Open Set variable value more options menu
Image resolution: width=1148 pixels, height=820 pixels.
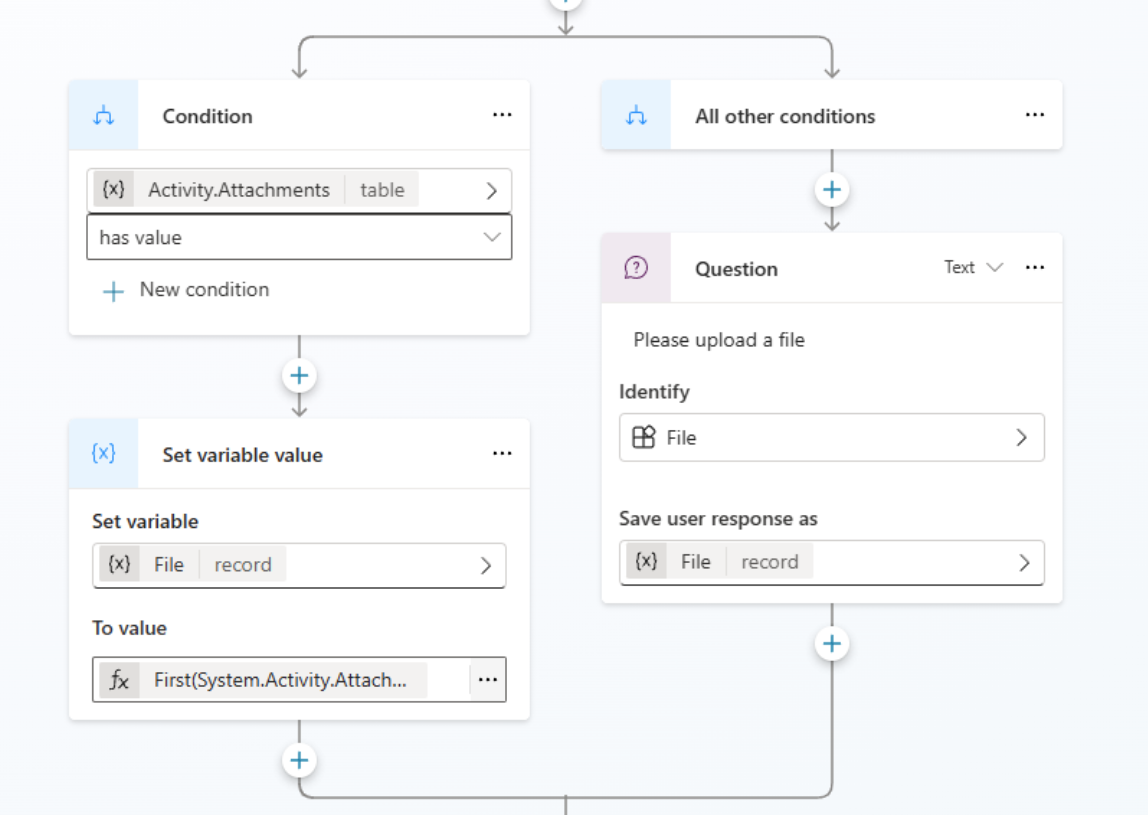[502, 454]
